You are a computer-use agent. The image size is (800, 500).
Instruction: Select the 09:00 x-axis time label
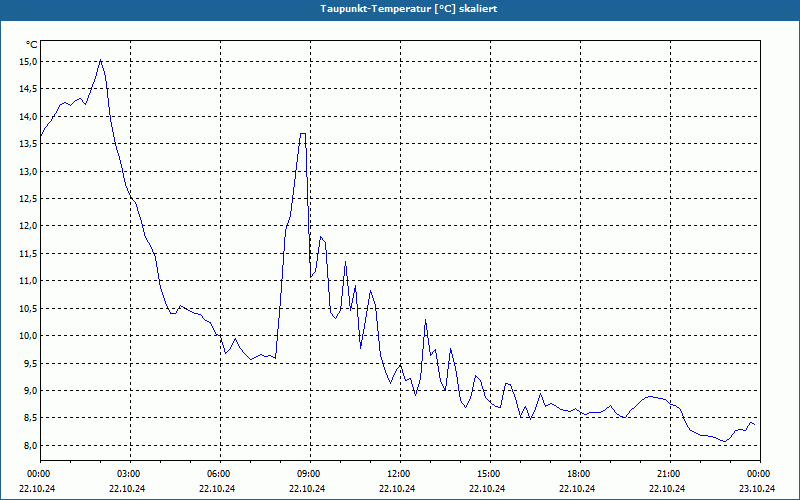click(x=308, y=474)
